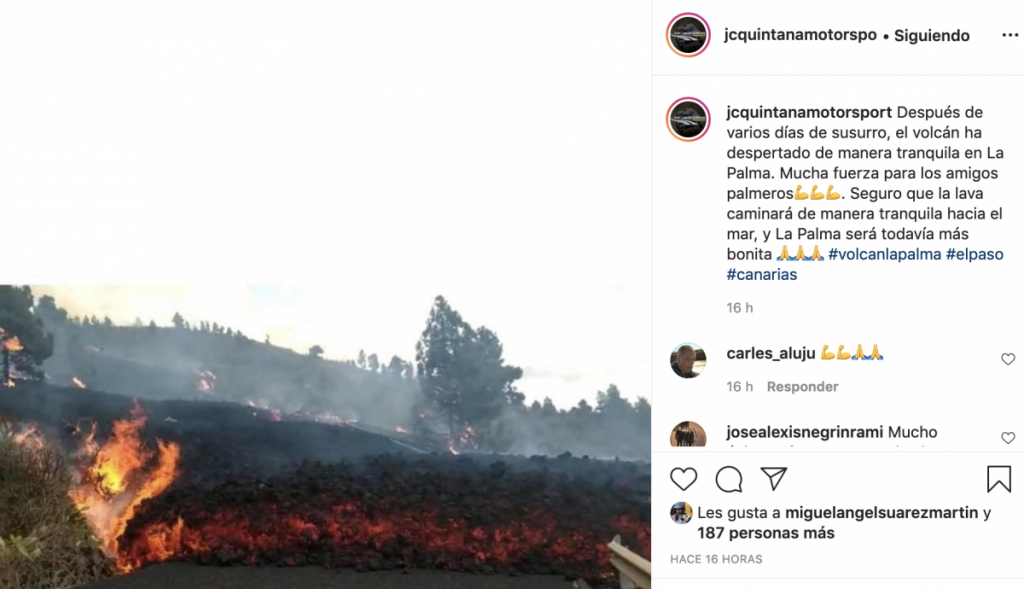The image size is (1024, 589).
Task: Open the profile avatar next to the caption
Action: click(688, 119)
